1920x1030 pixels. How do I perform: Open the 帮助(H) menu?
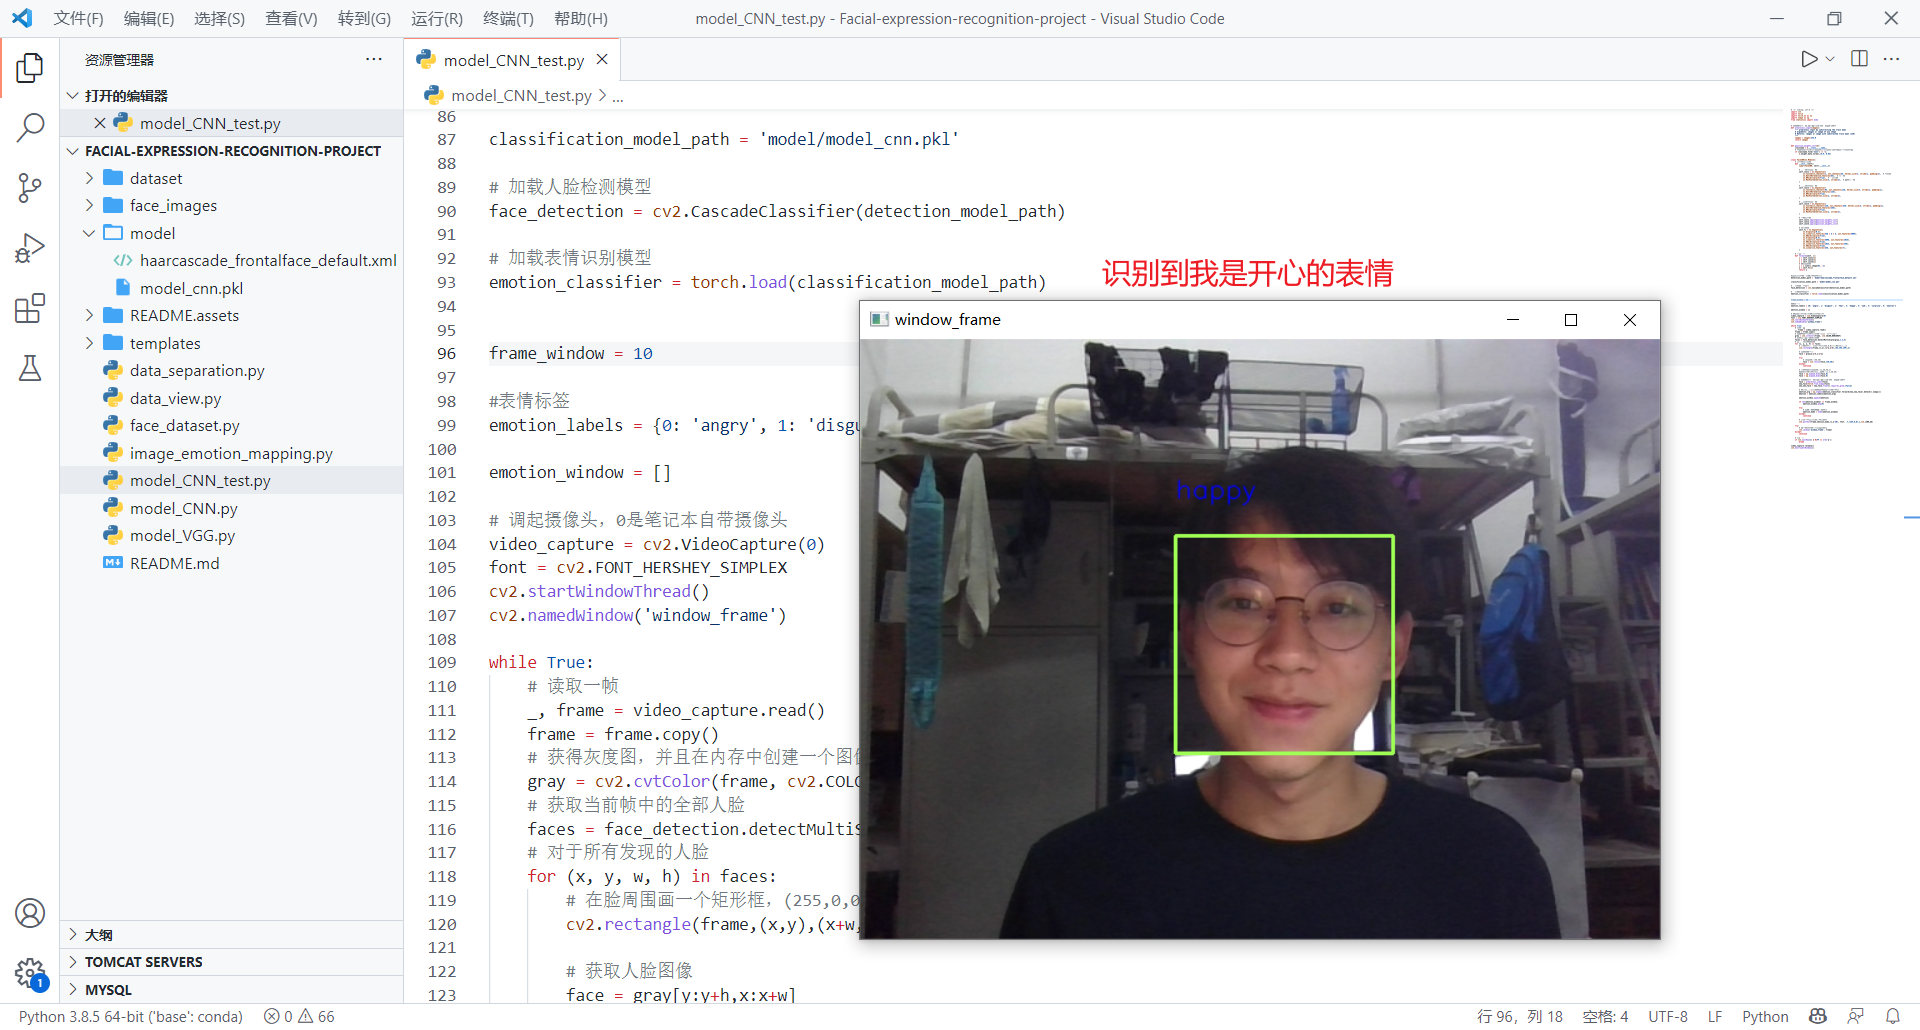coord(581,18)
